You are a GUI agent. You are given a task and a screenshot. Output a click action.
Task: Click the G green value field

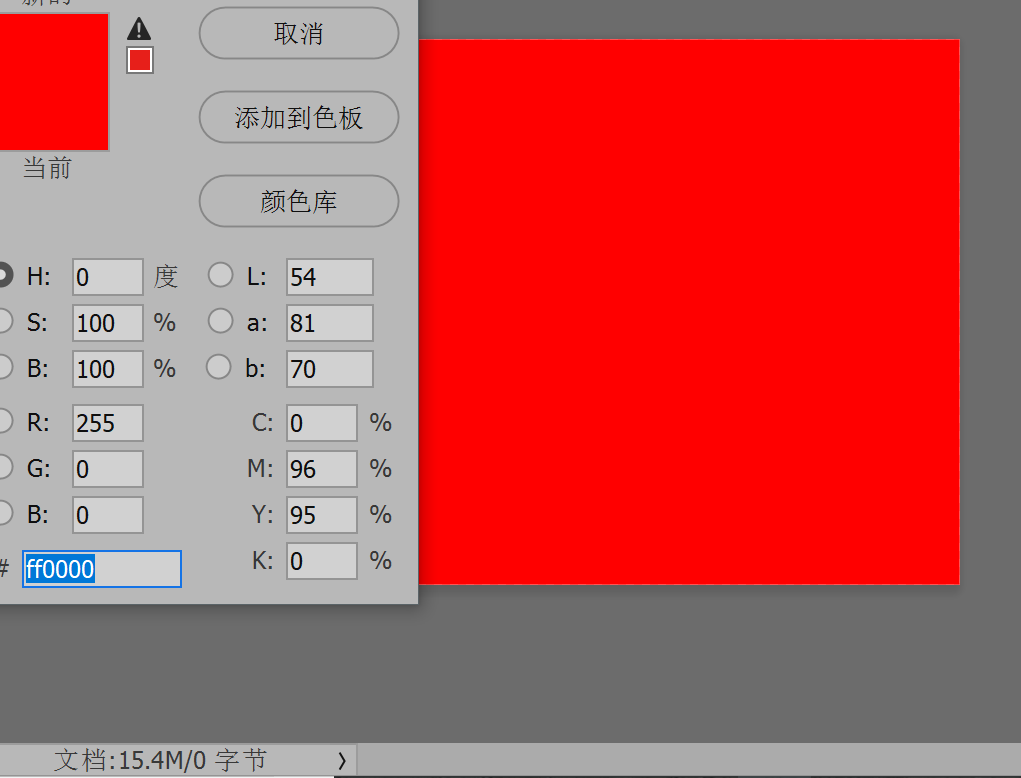(x=107, y=469)
